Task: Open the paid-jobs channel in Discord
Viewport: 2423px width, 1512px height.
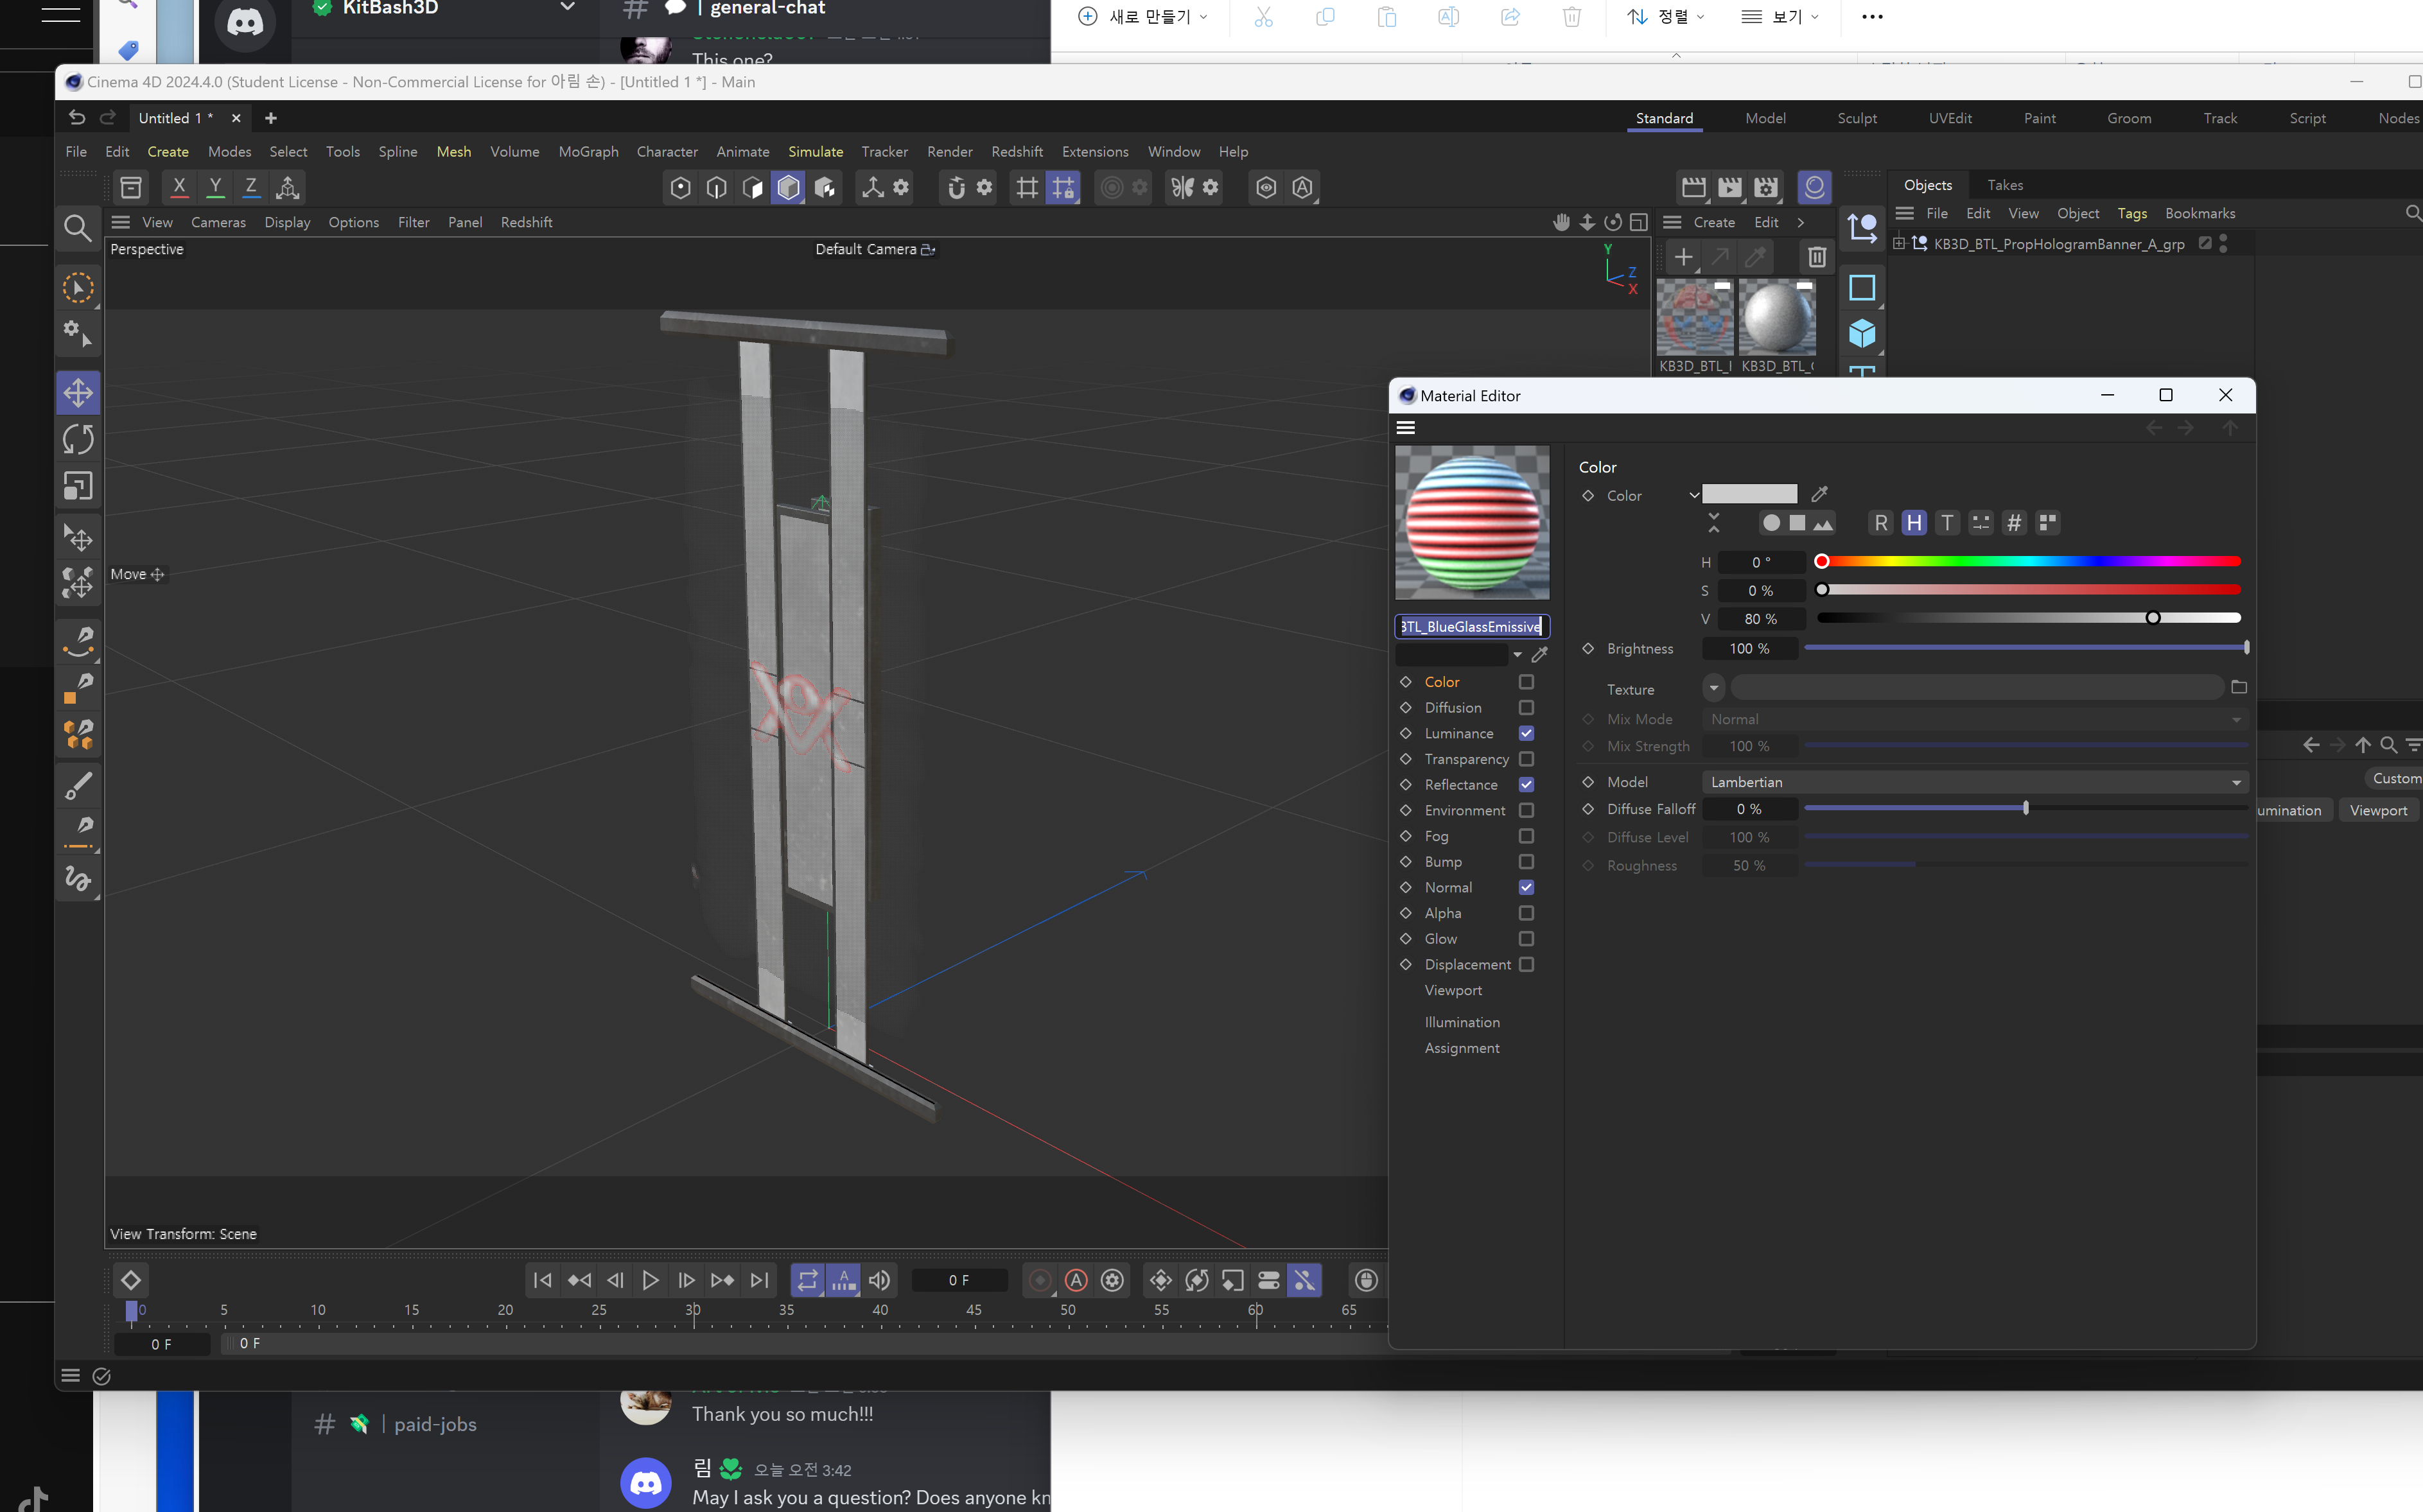Action: (x=435, y=1424)
